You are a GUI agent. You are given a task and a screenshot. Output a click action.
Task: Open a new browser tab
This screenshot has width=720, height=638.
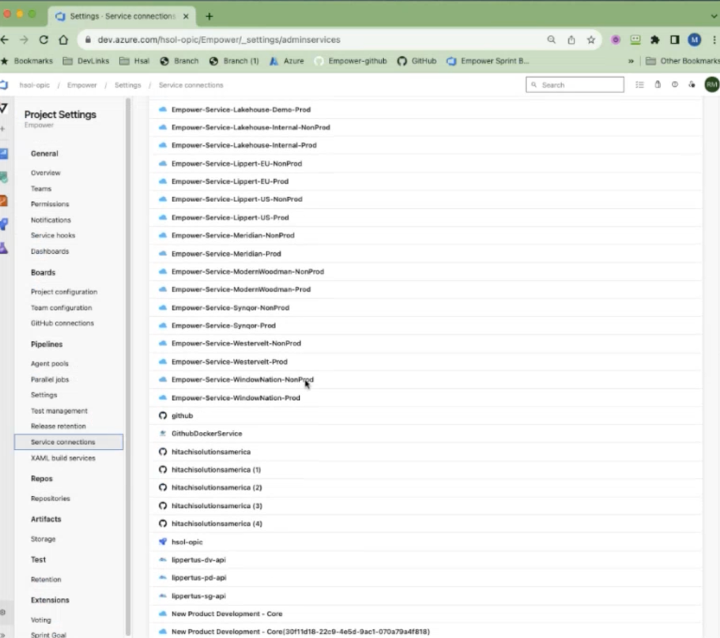pos(209,16)
